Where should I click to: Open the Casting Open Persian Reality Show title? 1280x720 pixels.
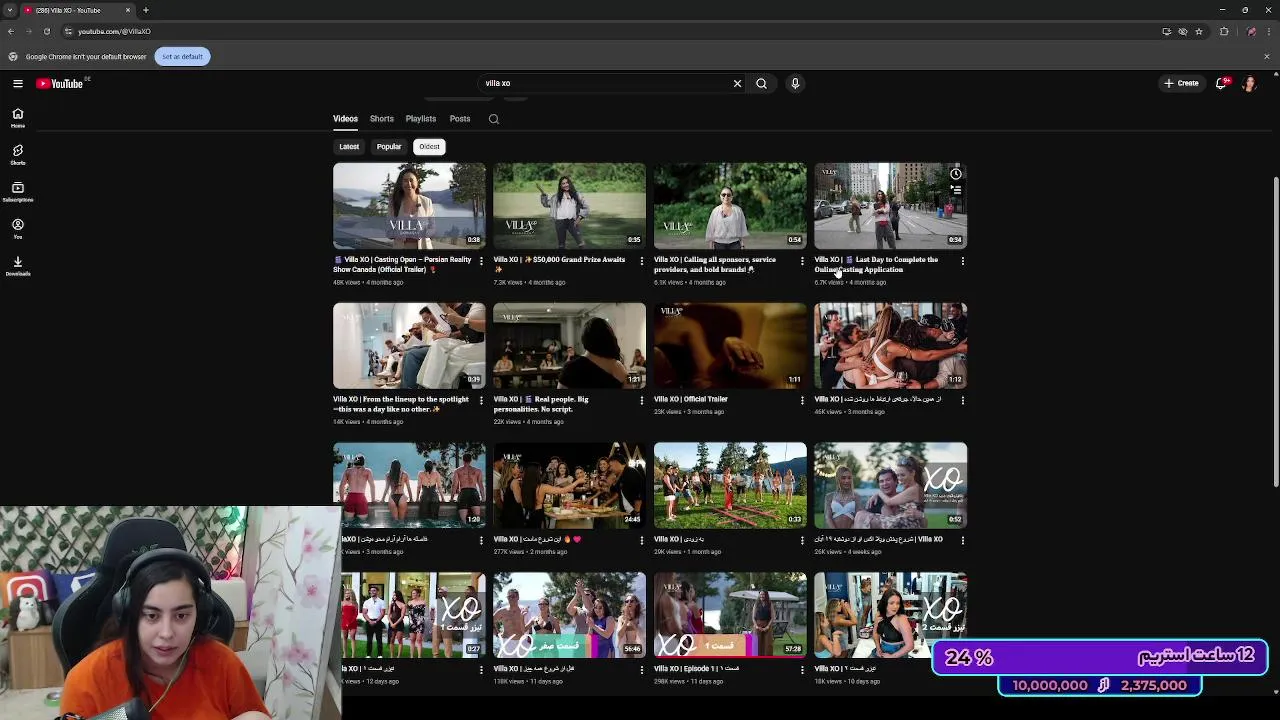402,264
